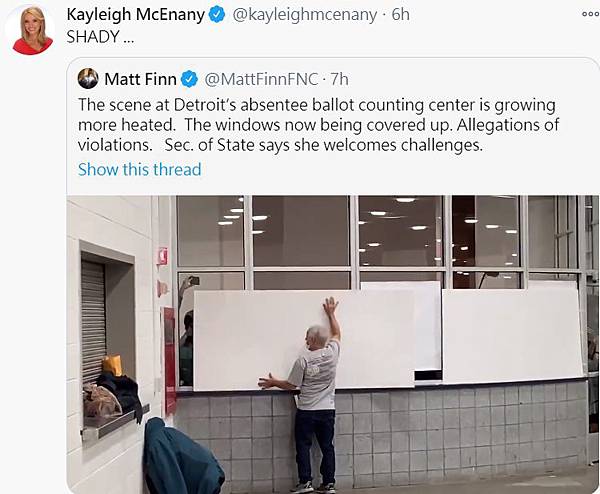
Task: Click the @kayleighmcenany handle
Action: 308,14
